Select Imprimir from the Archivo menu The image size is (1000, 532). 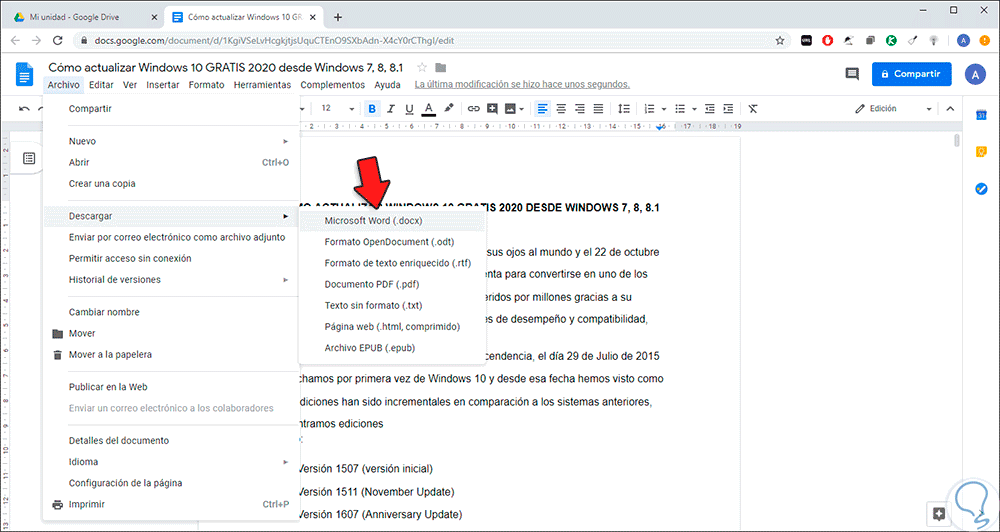tap(171, 504)
